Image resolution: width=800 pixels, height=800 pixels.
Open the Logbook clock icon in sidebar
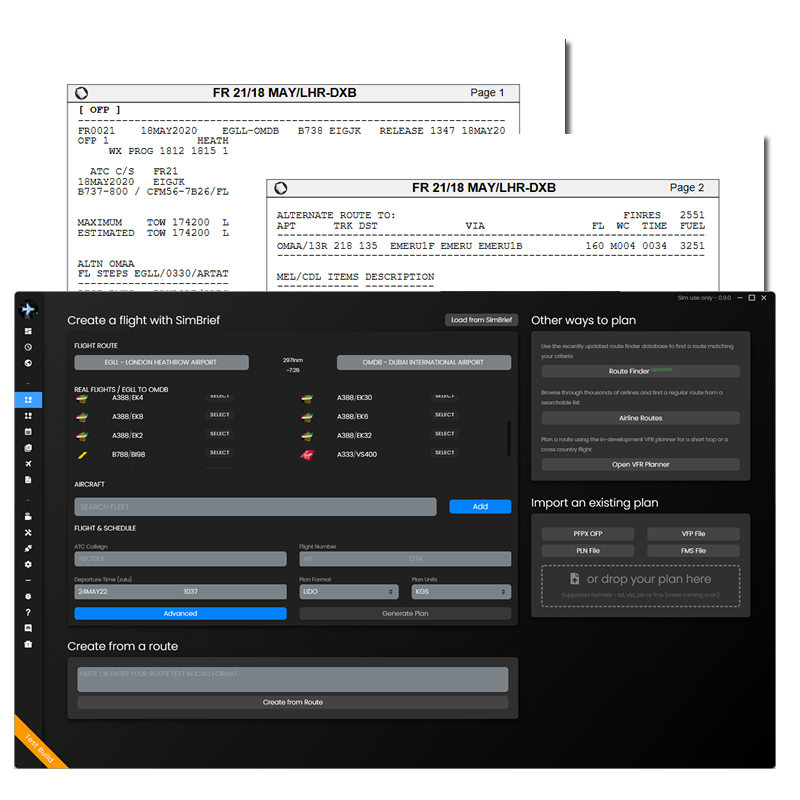pos(29,348)
